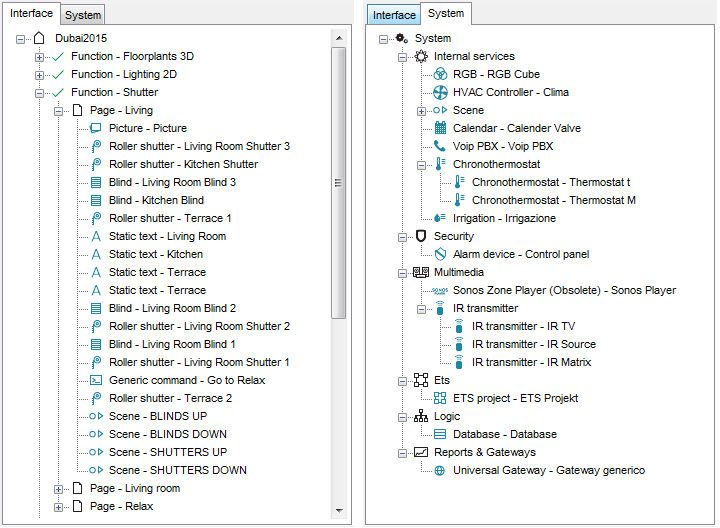The image size is (720, 528).
Task: Click the page icon beside Page - Living room
Action: pyautogui.click(x=78, y=488)
